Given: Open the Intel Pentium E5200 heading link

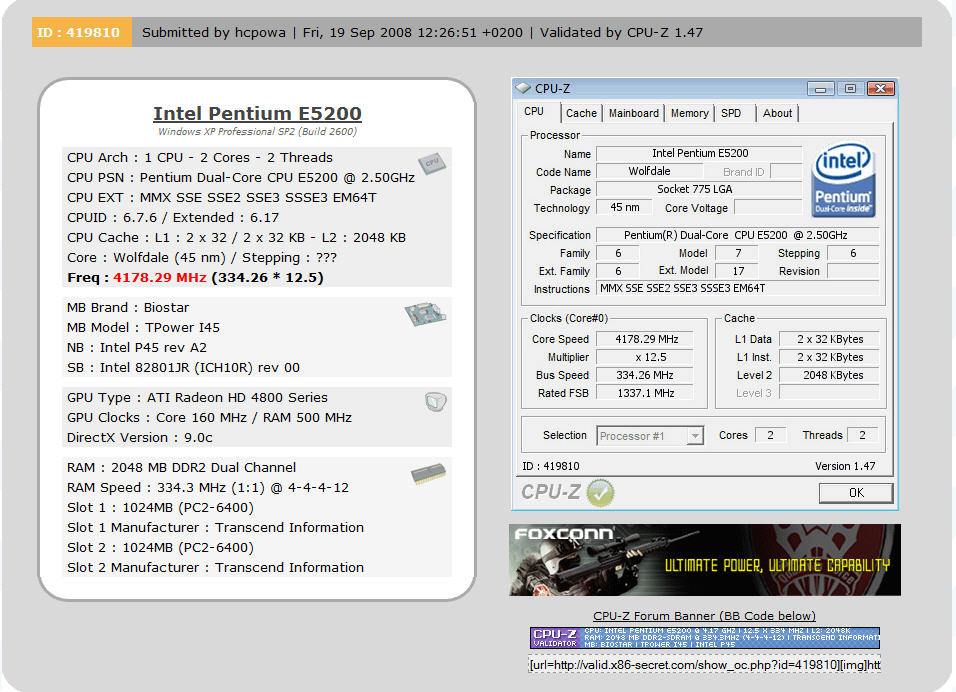Looking at the screenshot, I should 257,113.
